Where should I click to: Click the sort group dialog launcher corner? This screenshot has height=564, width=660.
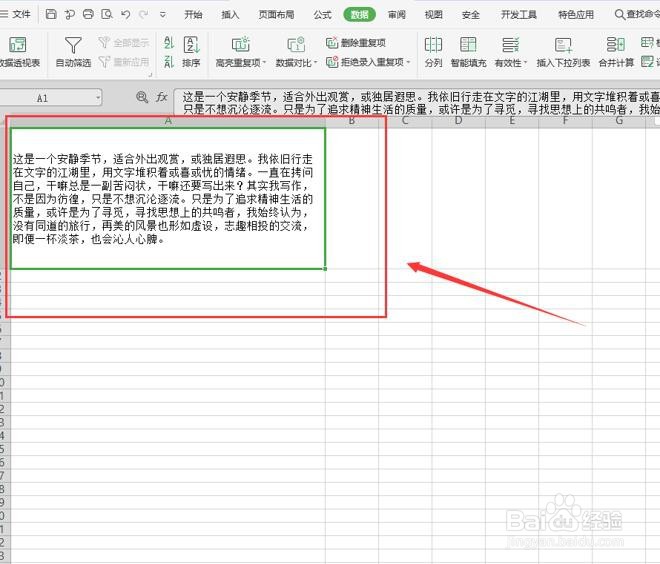(x=150, y=75)
